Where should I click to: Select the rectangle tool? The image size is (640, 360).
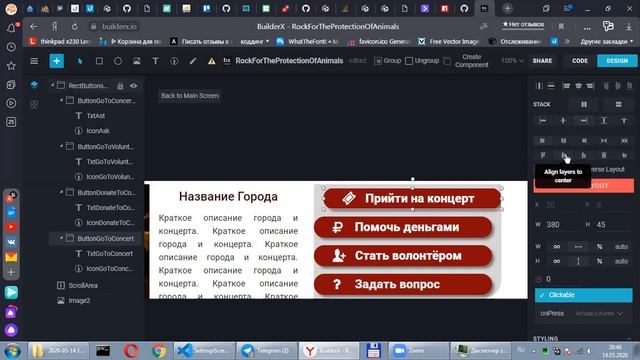[x=99, y=61]
